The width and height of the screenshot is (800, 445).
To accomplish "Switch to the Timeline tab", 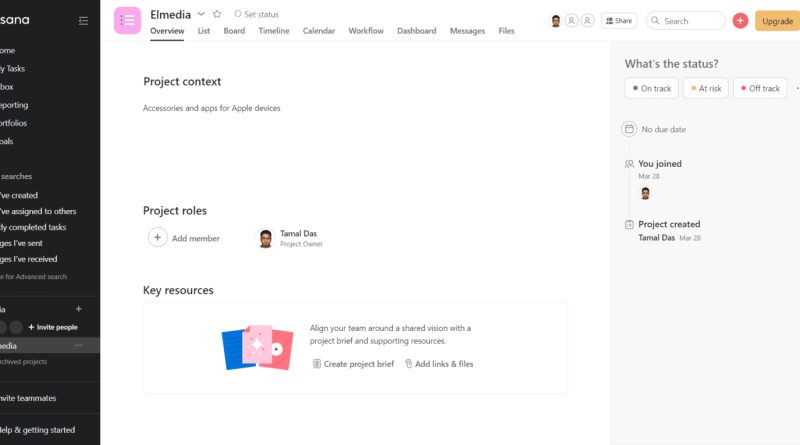I will coord(273,31).
